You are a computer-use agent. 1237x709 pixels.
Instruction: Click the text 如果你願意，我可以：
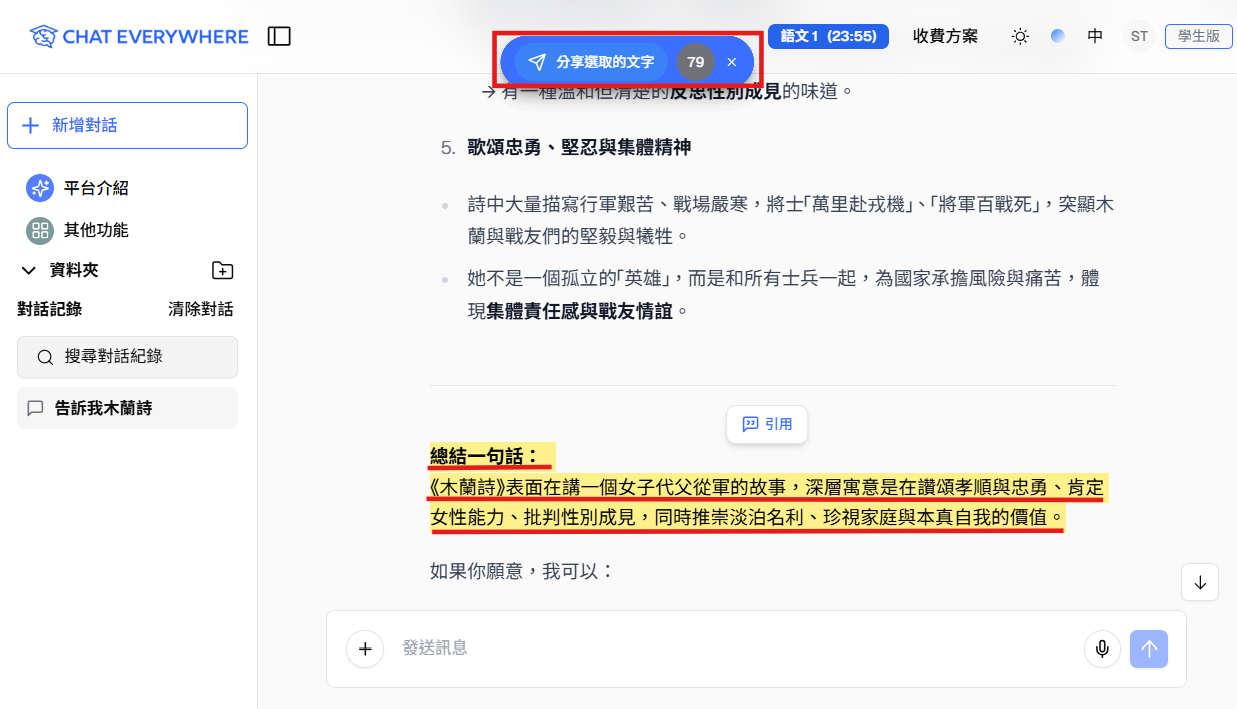(522, 571)
